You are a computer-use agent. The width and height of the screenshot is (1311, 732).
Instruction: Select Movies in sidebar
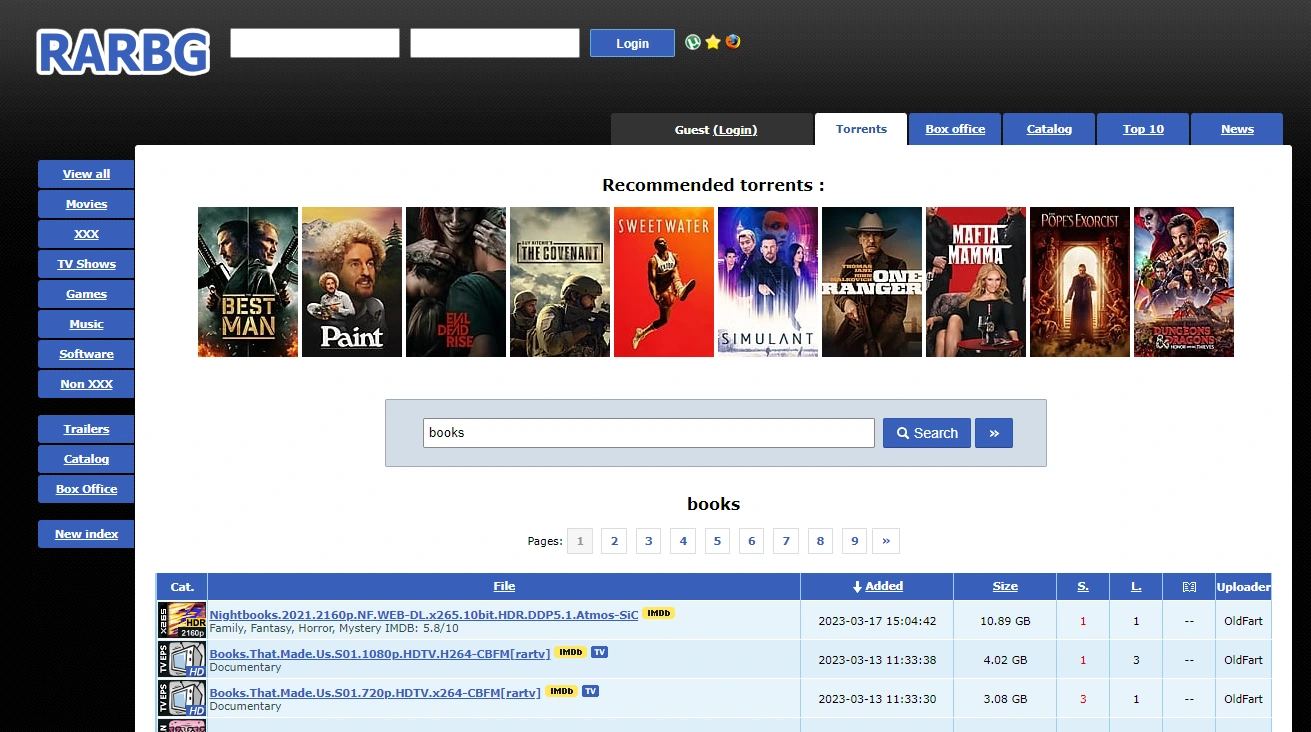(86, 204)
